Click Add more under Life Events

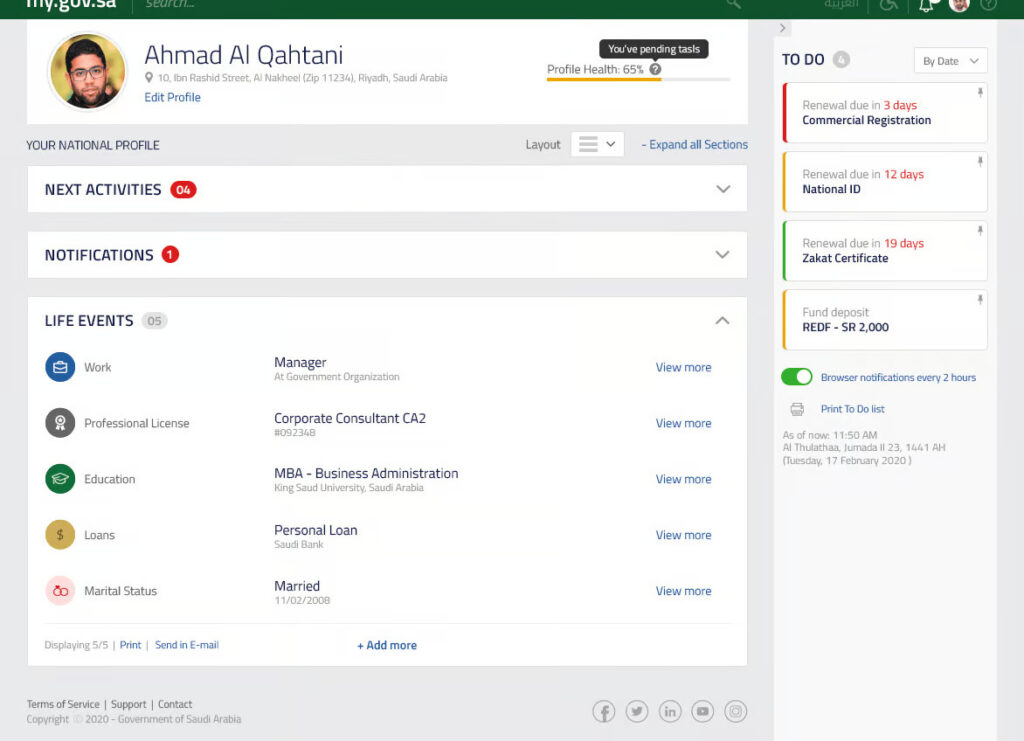(387, 645)
